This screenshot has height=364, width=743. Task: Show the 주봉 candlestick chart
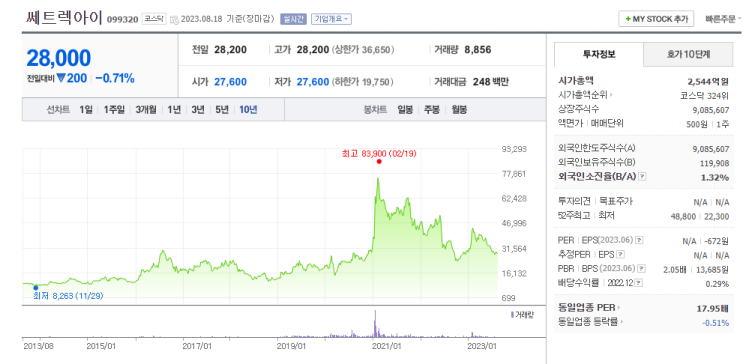click(x=432, y=109)
